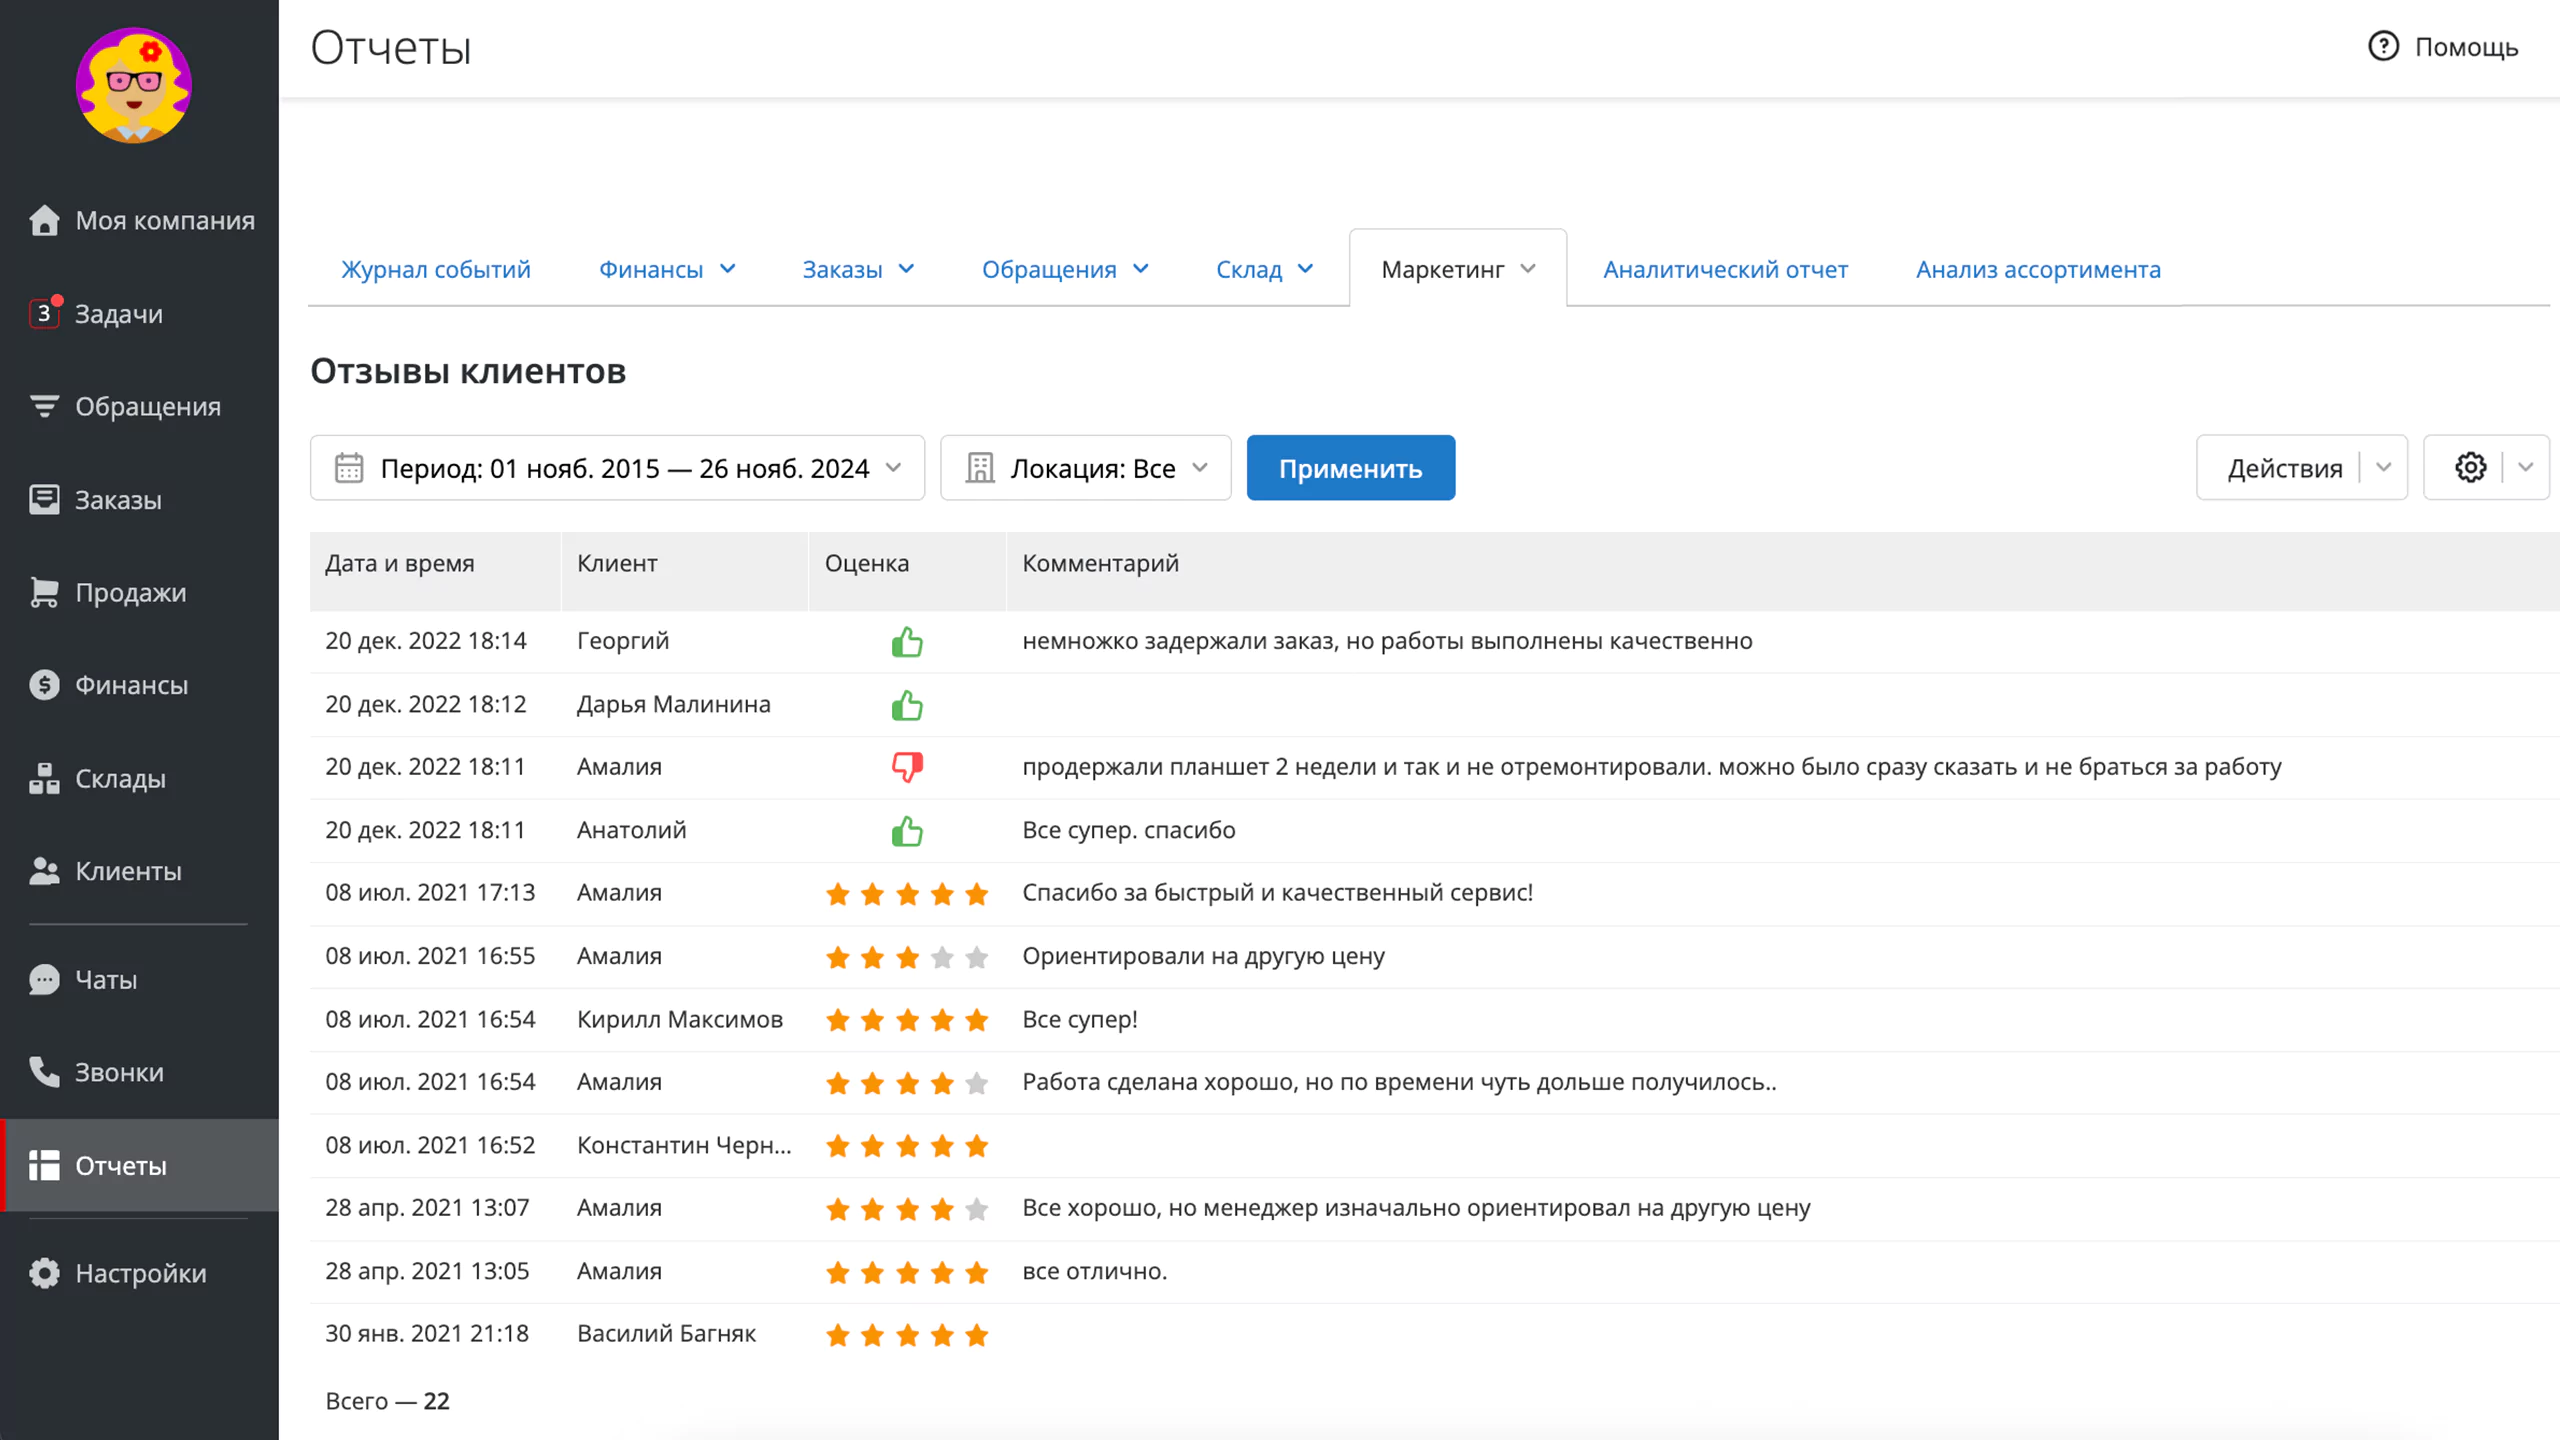This screenshot has width=2560, height=1440.
Task: Select the Маркетинг tab label
Action: pyautogui.click(x=1442, y=269)
